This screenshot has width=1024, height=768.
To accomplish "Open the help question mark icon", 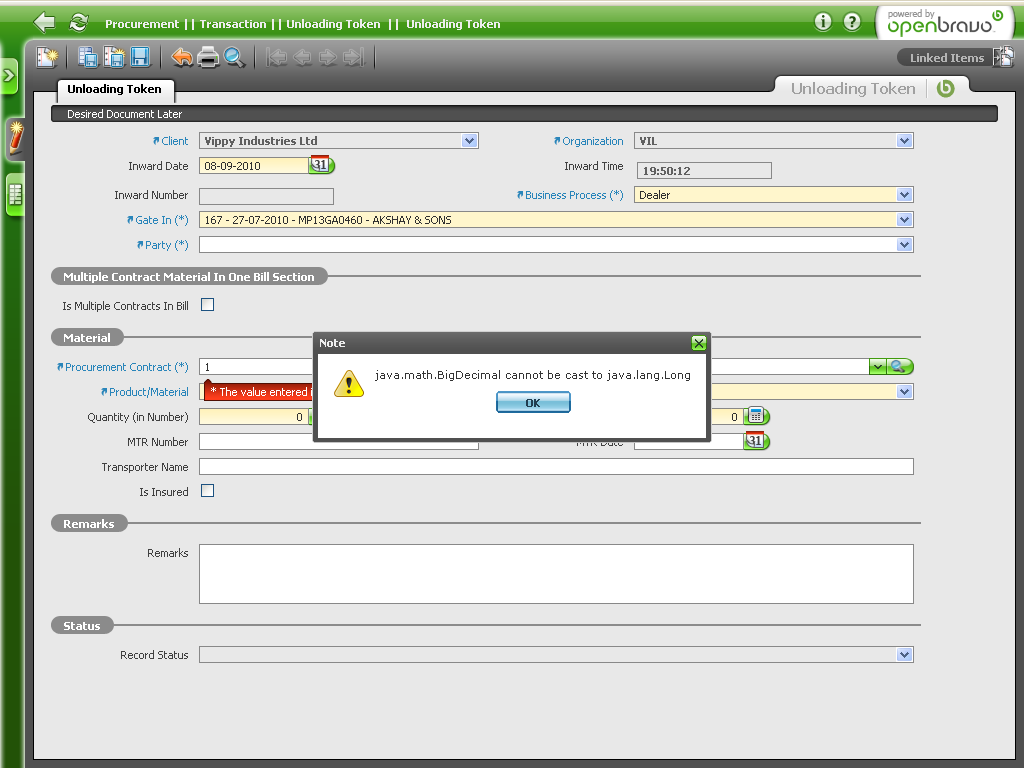I will (852, 22).
